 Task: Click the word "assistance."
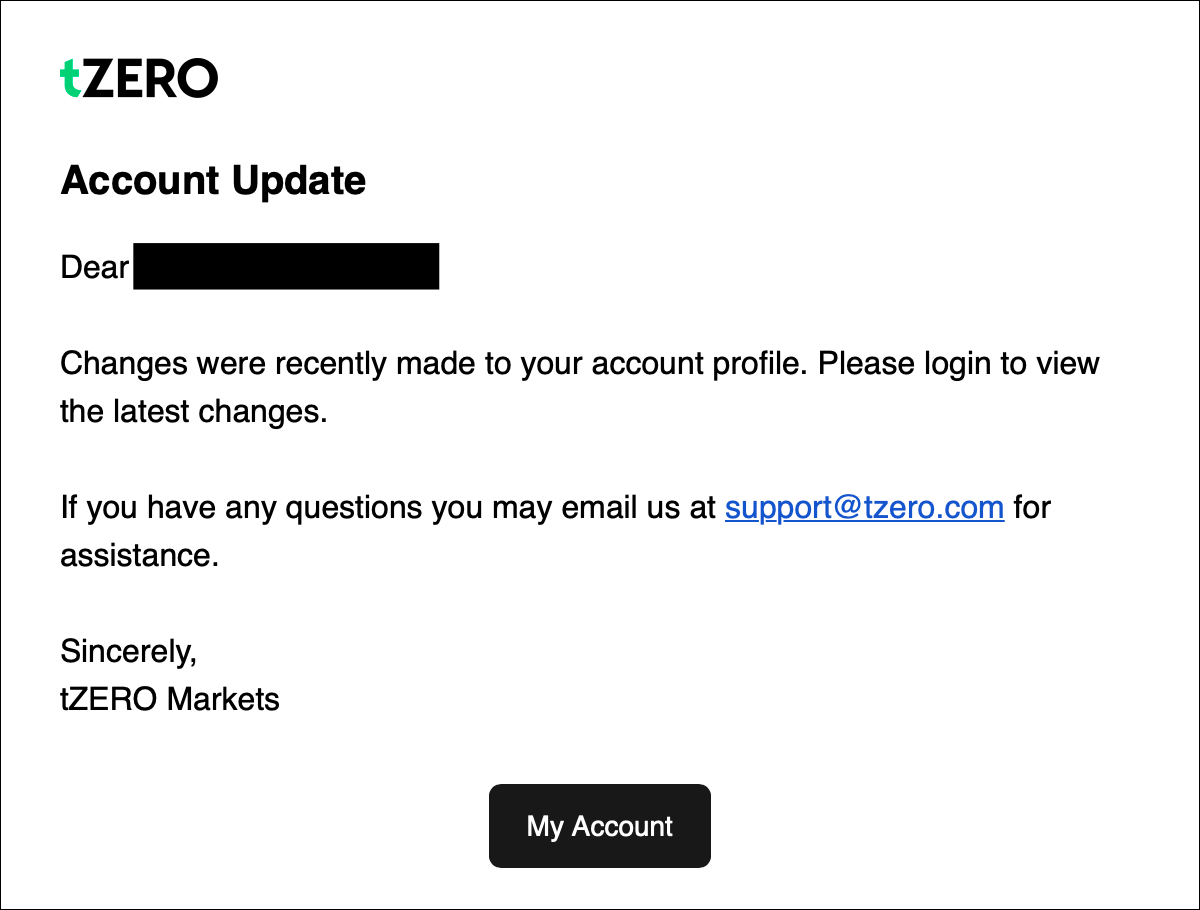click(x=139, y=556)
